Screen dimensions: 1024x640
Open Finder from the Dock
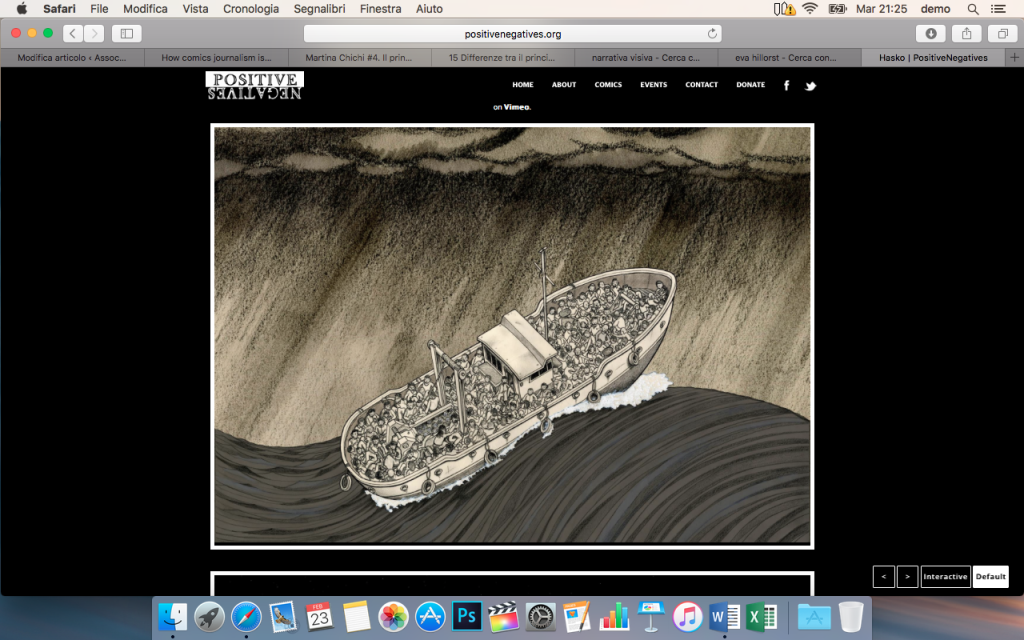click(x=173, y=616)
